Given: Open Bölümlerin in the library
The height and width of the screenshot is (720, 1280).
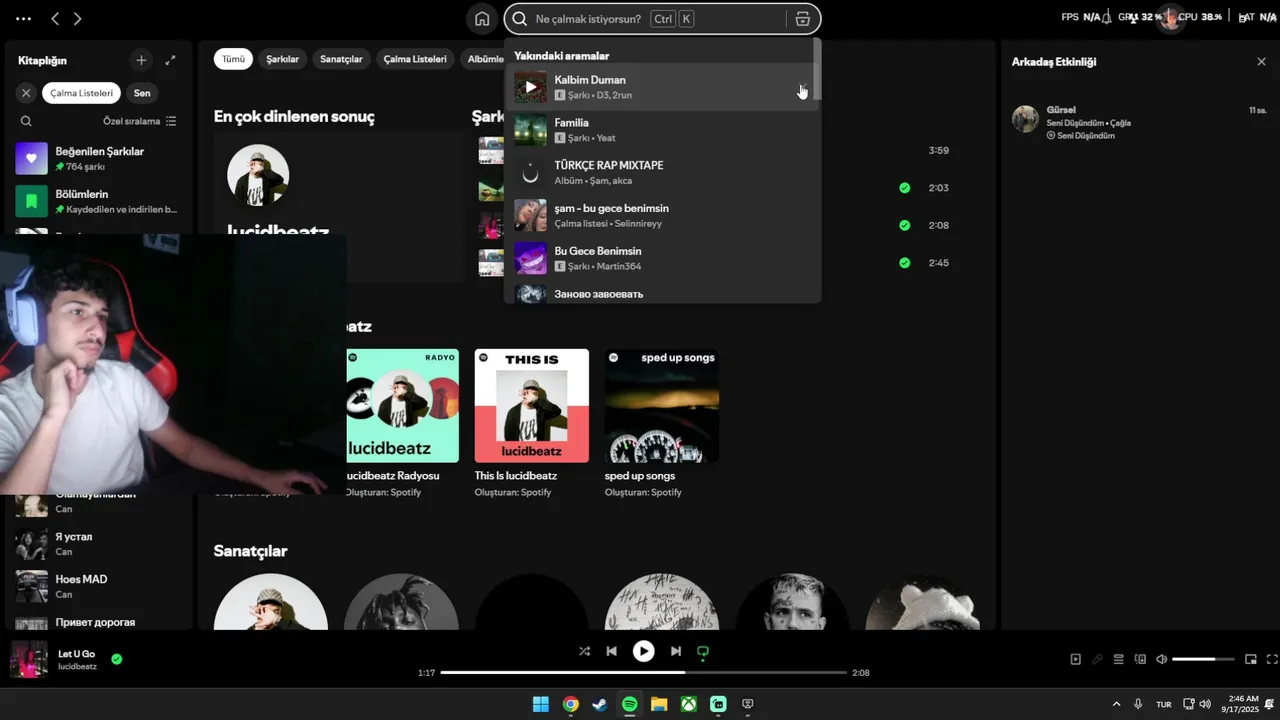Looking at the screenshot, I should 96,201.
